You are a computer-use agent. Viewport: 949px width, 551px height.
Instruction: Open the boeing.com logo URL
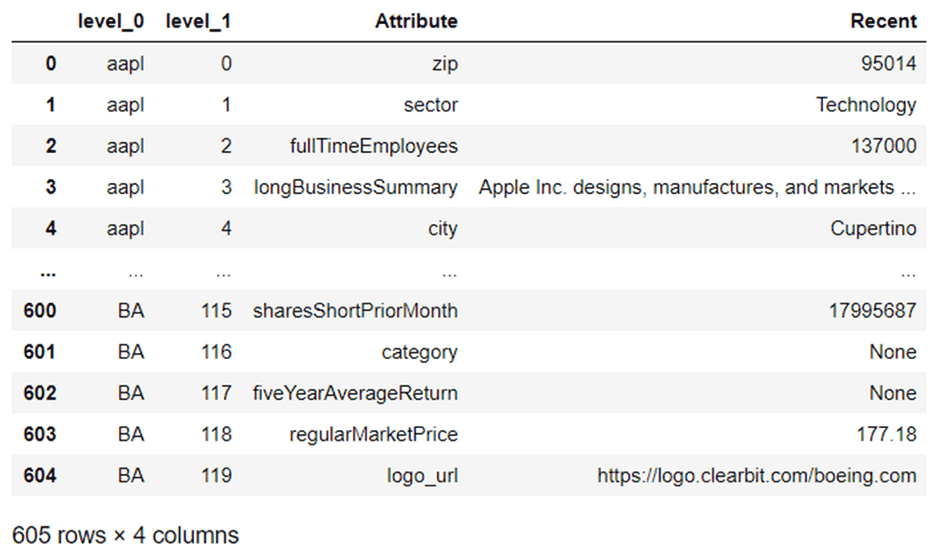point(756,476)
